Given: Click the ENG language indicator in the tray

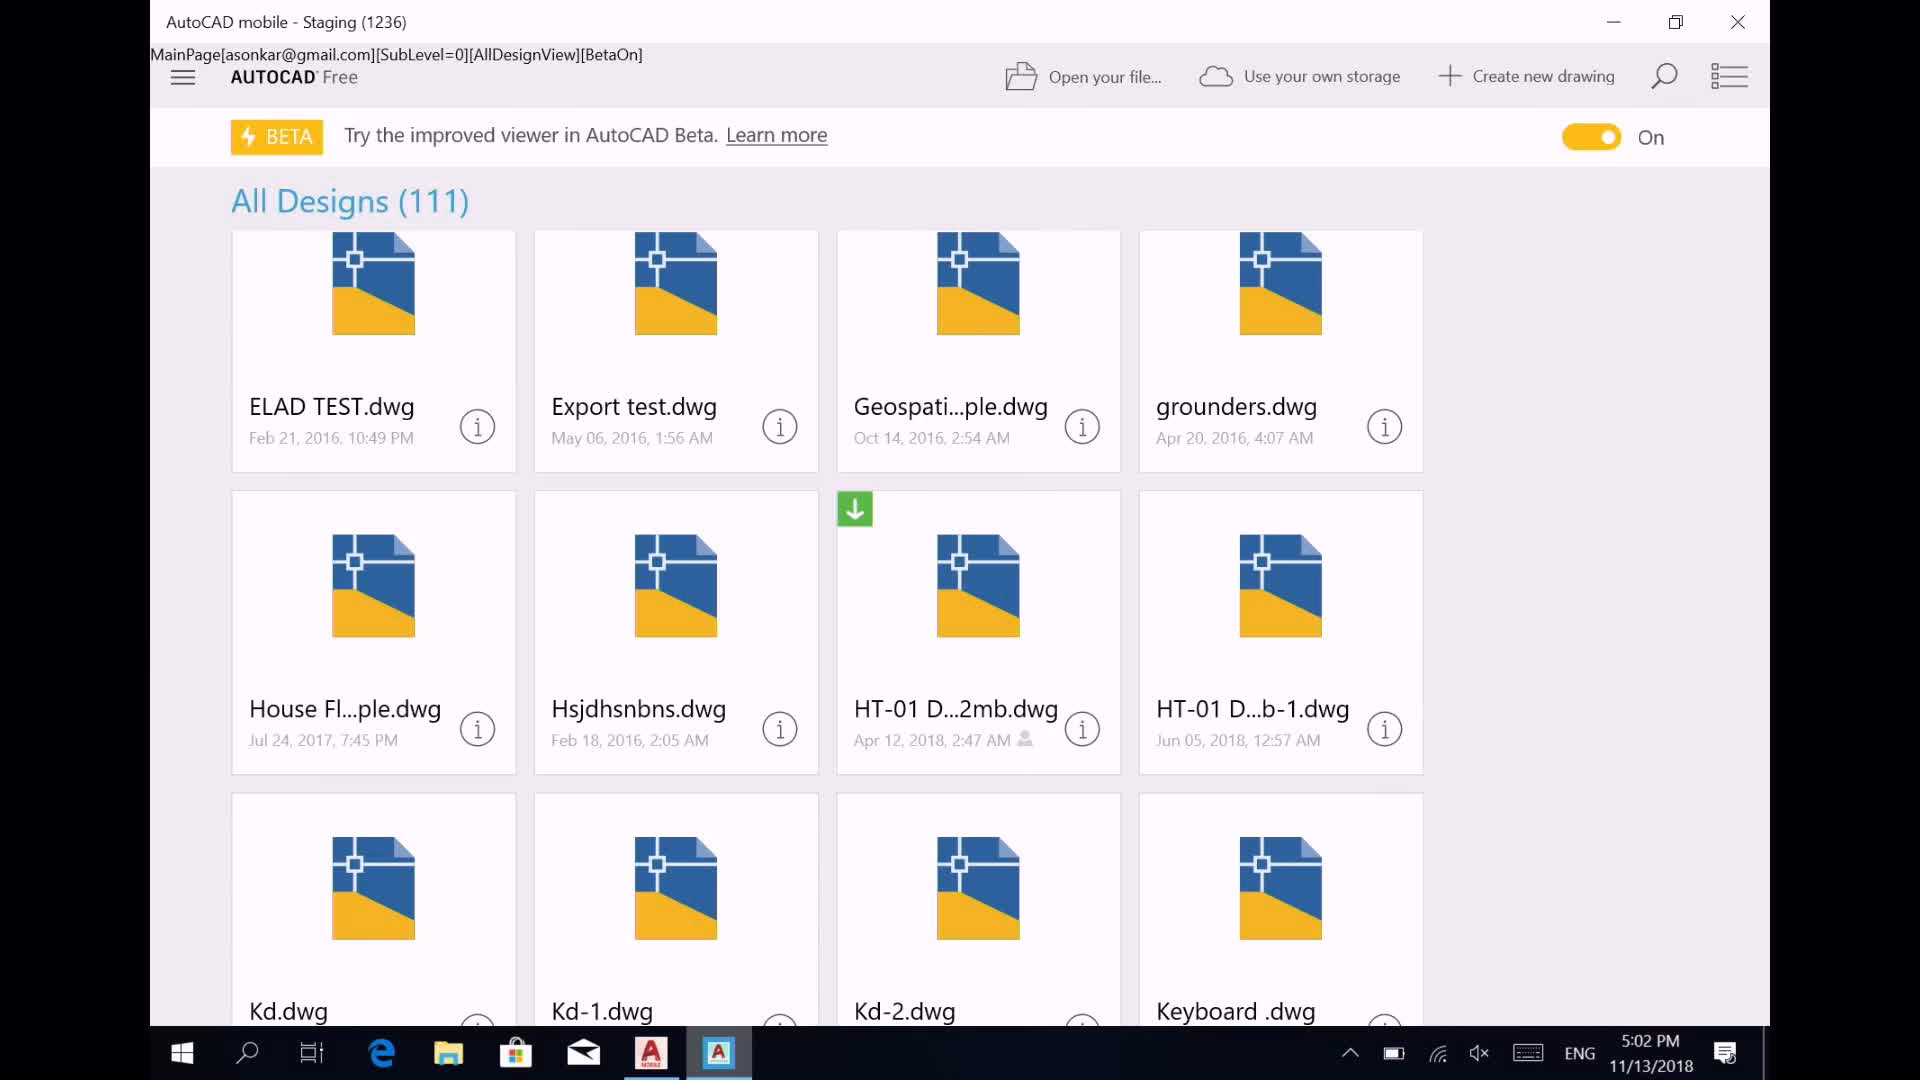Looking at the screenshot, I should (x=1578, y=1052).
